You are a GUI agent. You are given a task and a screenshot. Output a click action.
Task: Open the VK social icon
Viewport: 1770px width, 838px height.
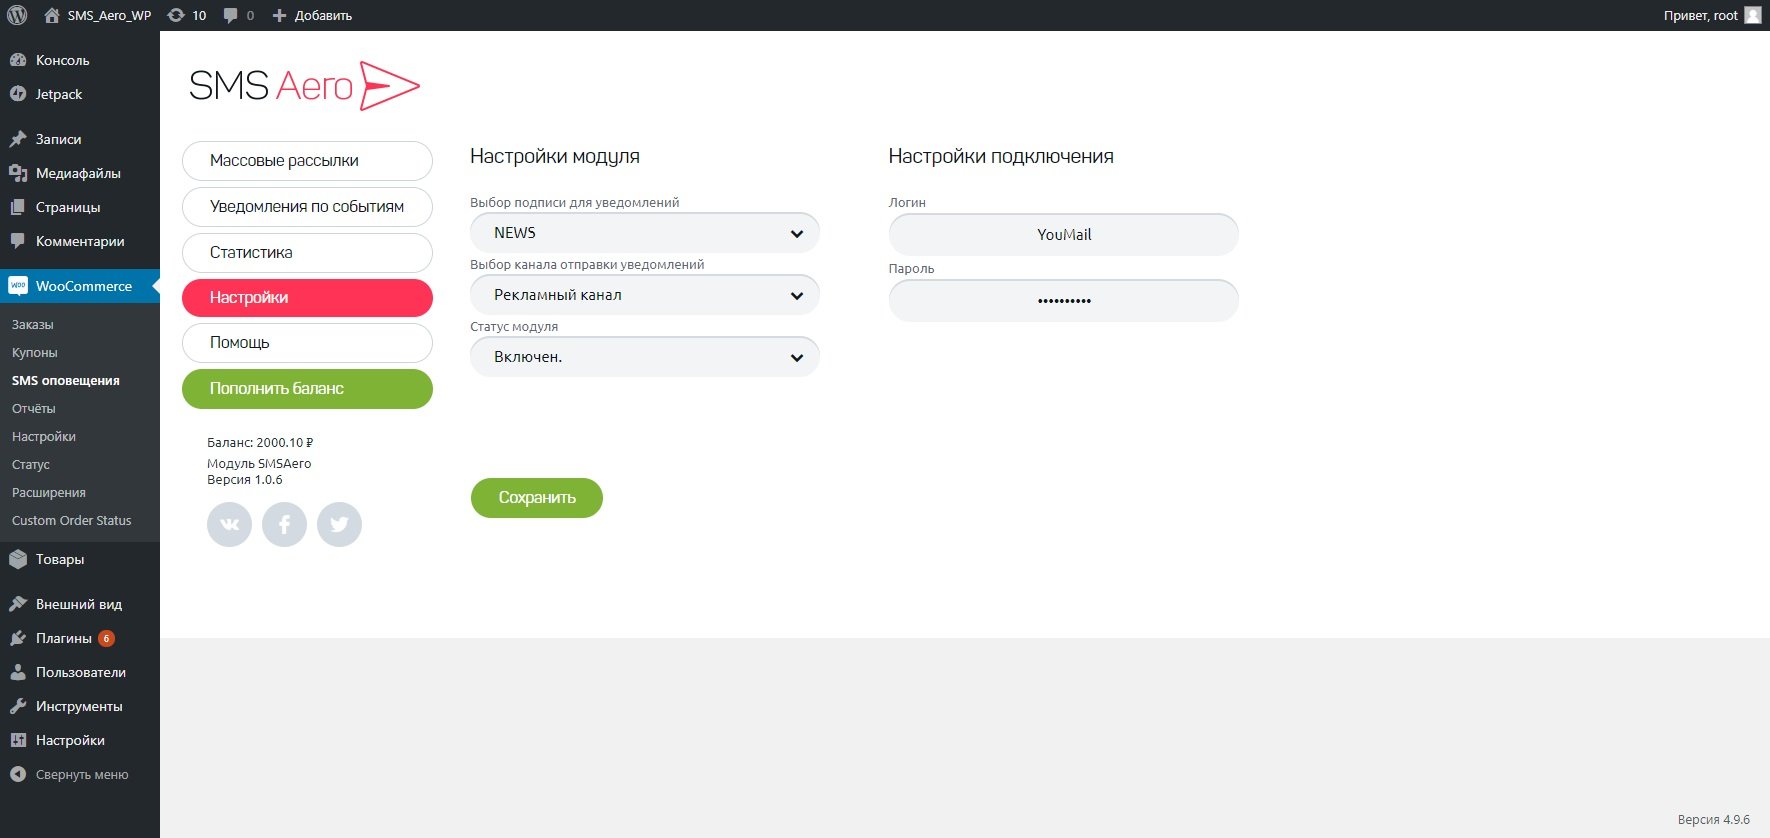(x=229, y=524)
